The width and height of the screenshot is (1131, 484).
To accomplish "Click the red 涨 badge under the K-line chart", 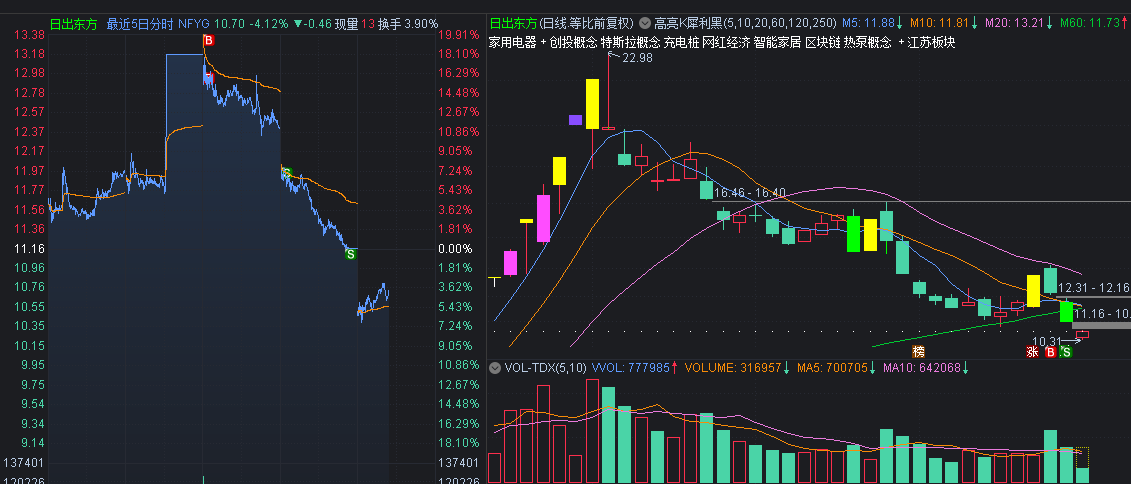I will 1032,351.
